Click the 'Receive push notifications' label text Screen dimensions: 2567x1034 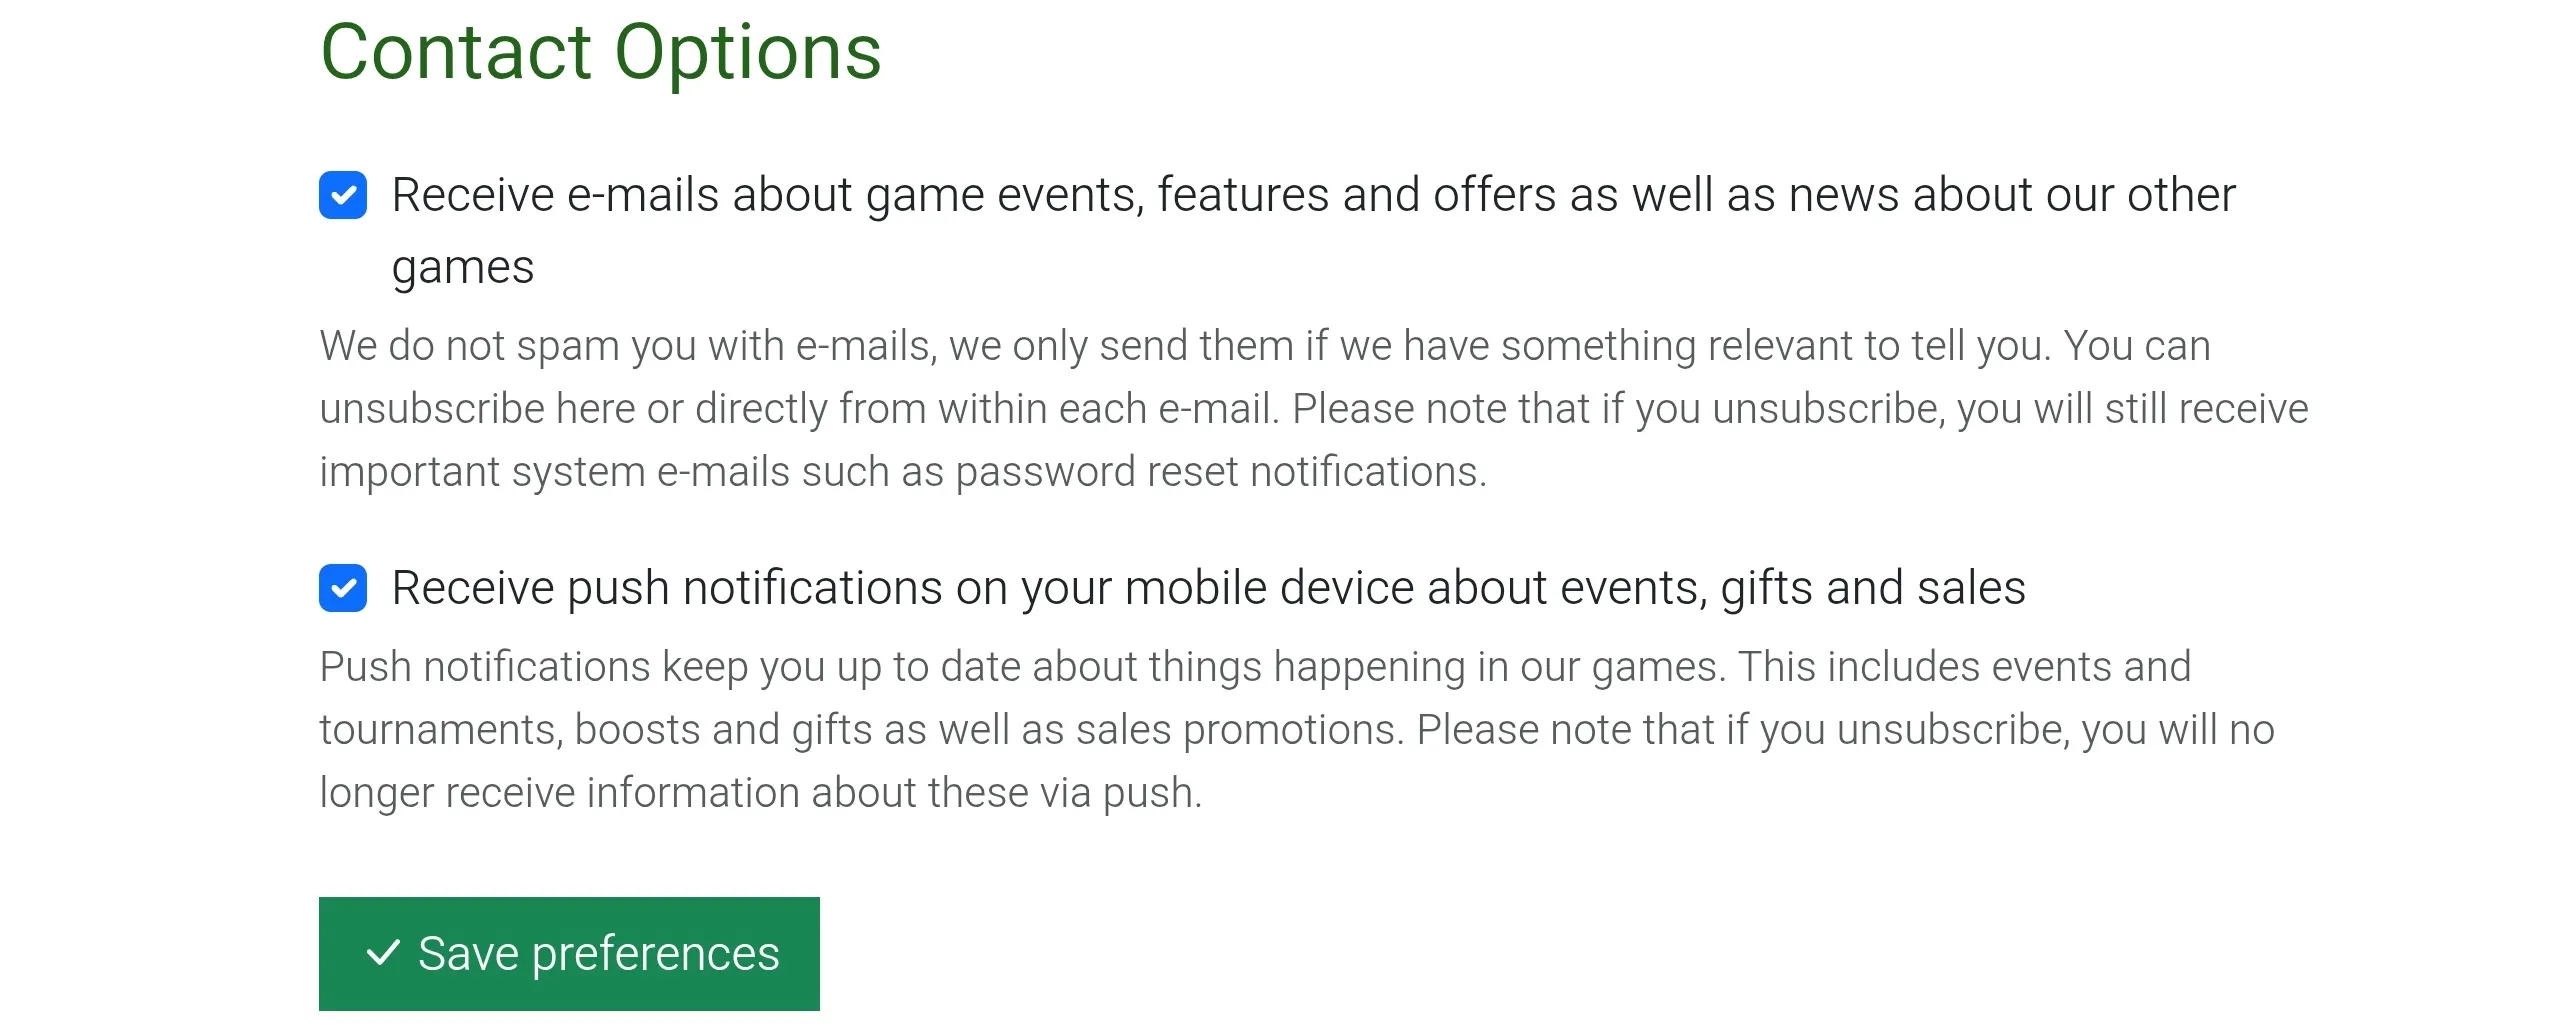pyautogui.click(x=1208, y=588)
